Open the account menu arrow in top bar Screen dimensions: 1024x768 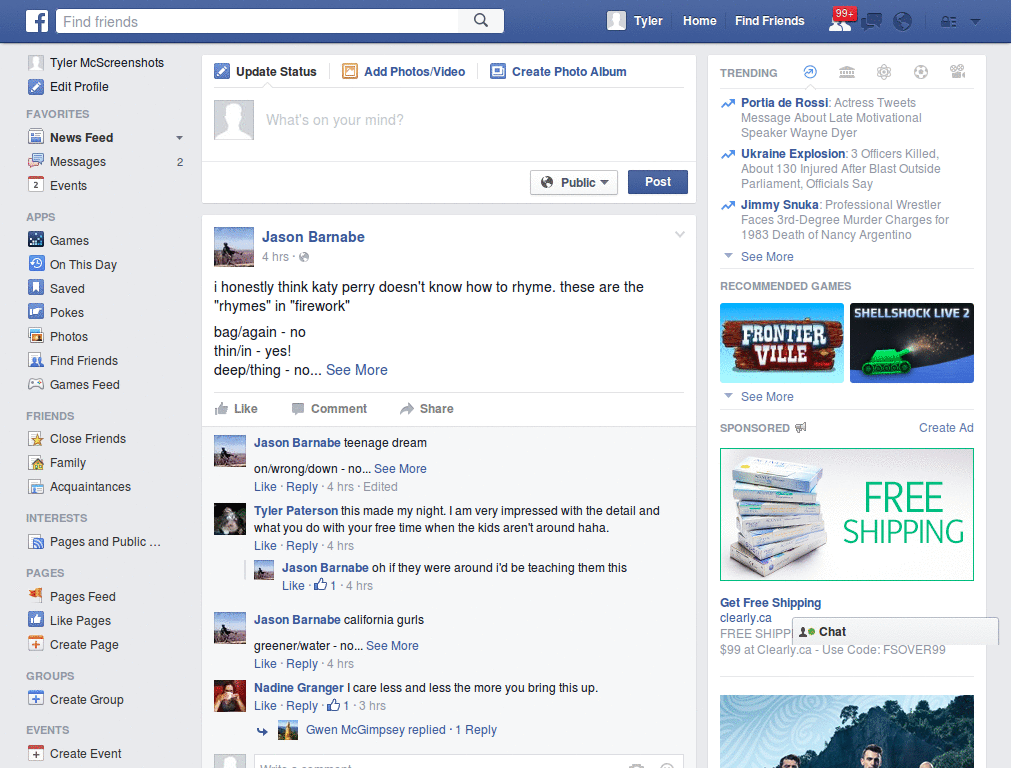tap(975, 22)
